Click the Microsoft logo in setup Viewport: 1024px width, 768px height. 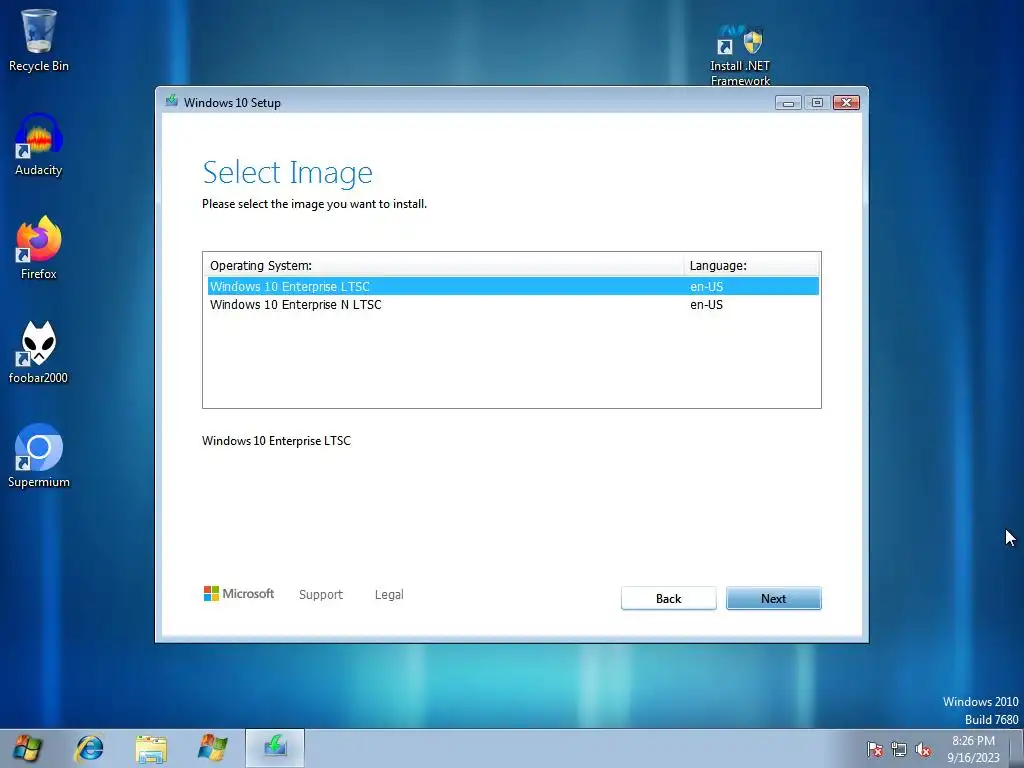(239, 594)
